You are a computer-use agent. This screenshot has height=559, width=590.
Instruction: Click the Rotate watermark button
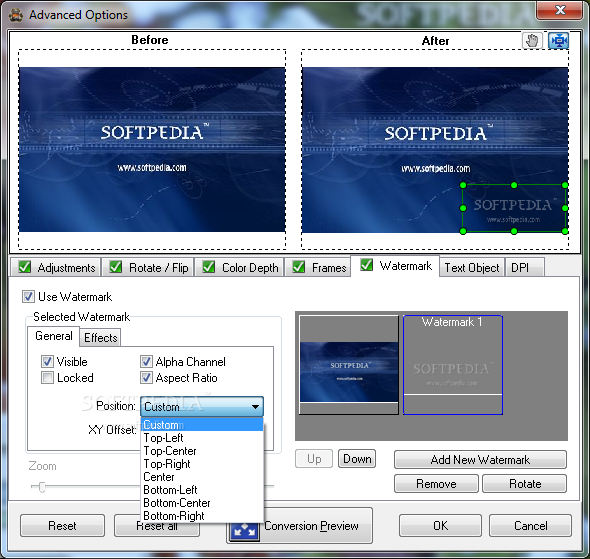525,483
